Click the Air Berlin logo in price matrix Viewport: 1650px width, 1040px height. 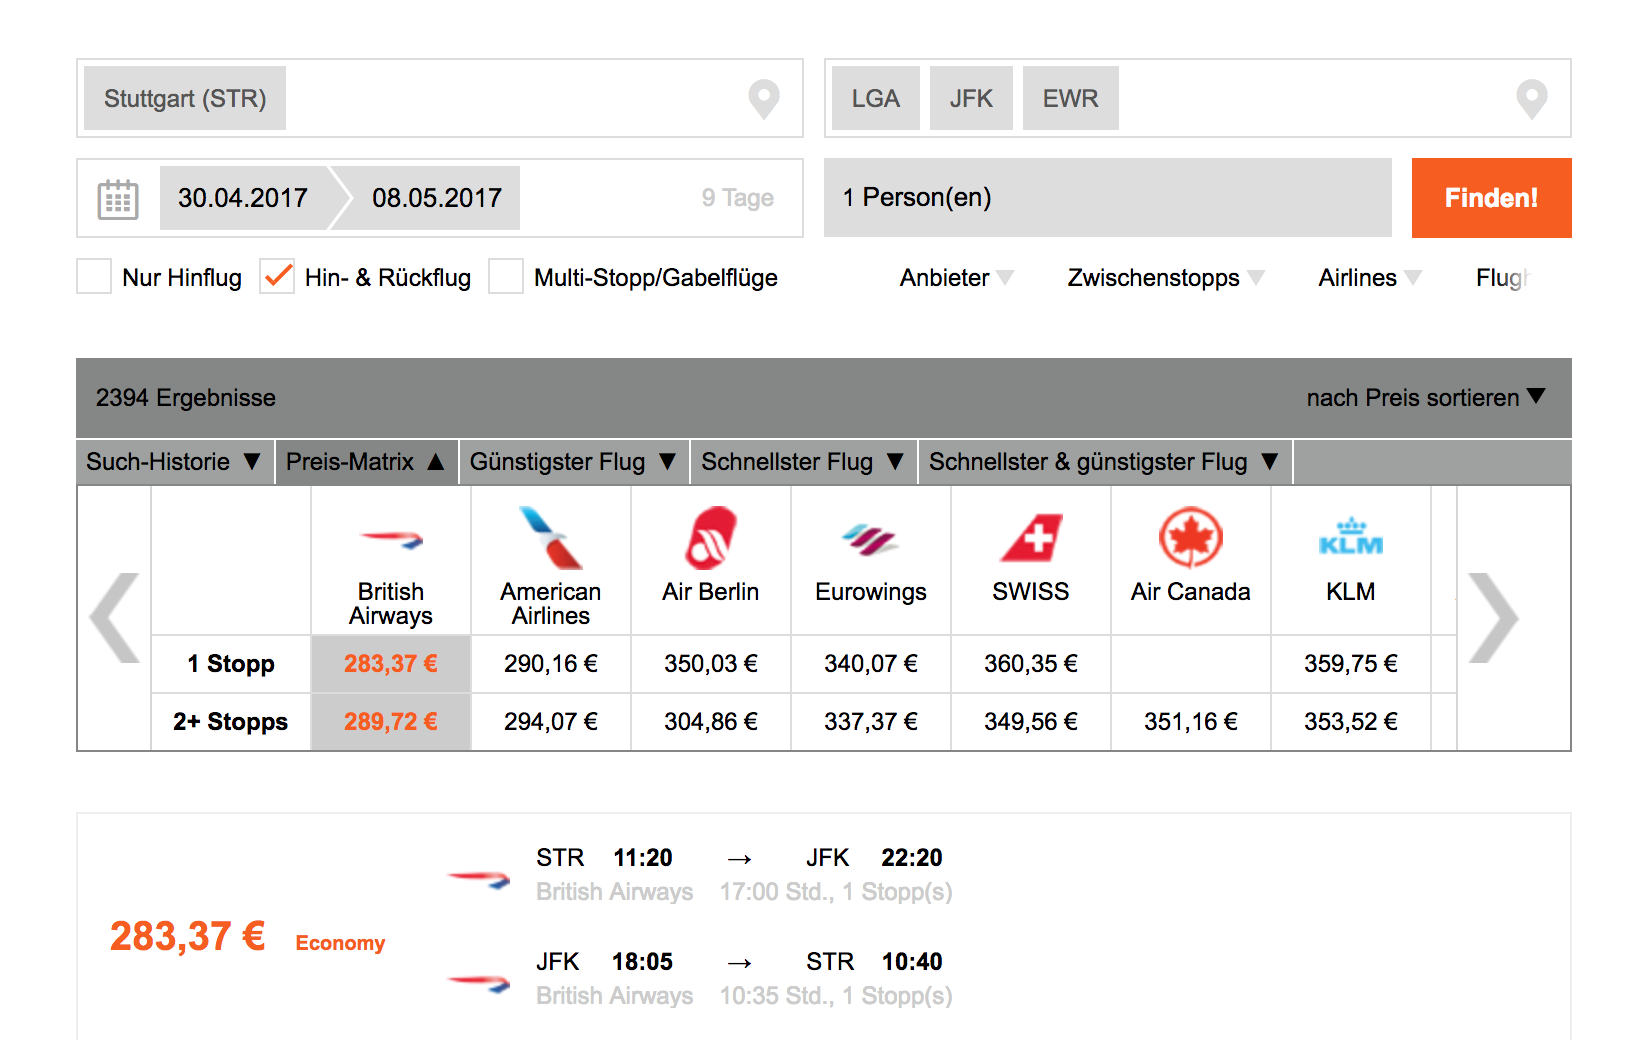(711, 538)
